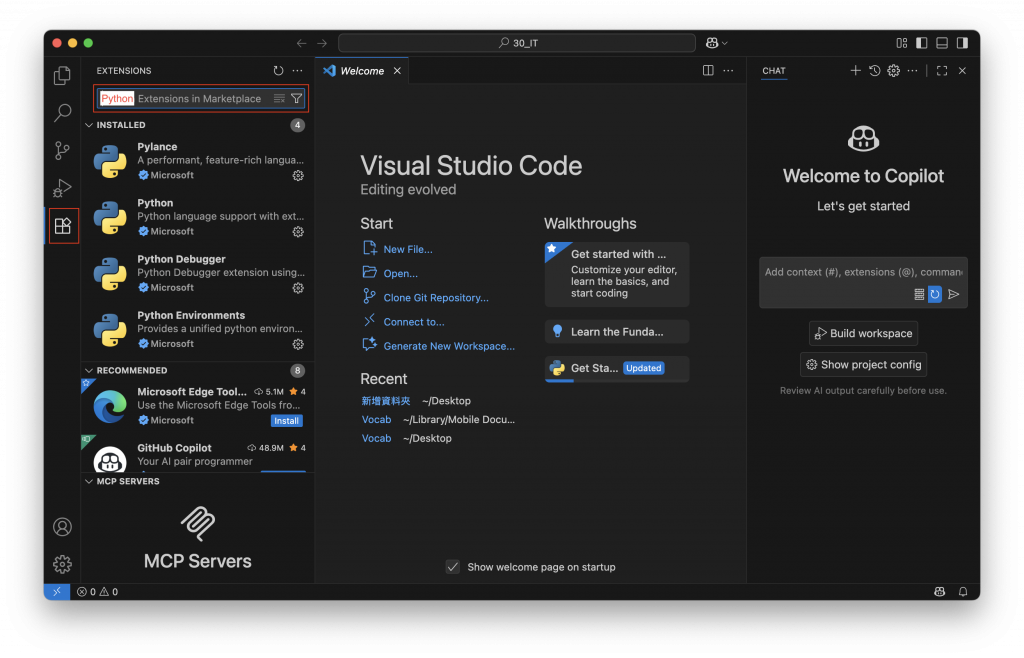Open Customize Layout control

(902, 43)
